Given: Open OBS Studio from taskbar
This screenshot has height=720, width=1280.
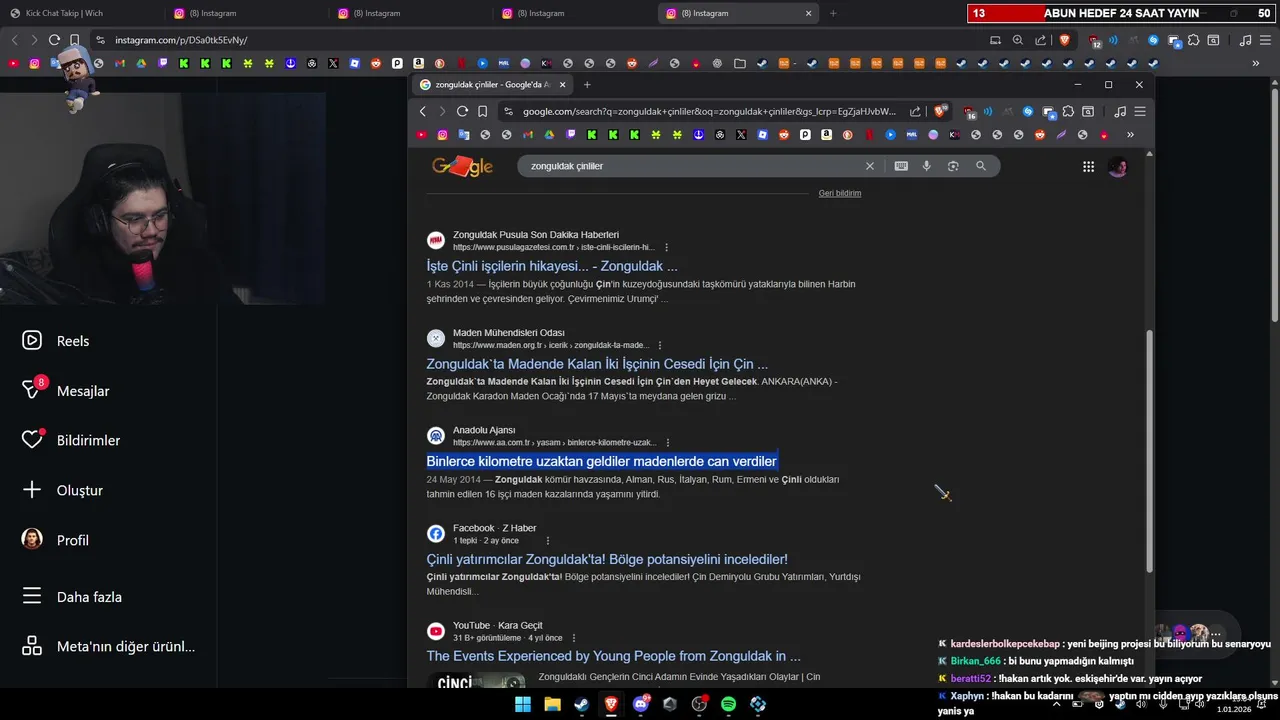Looking at the screenshot, I should point(699,704).
